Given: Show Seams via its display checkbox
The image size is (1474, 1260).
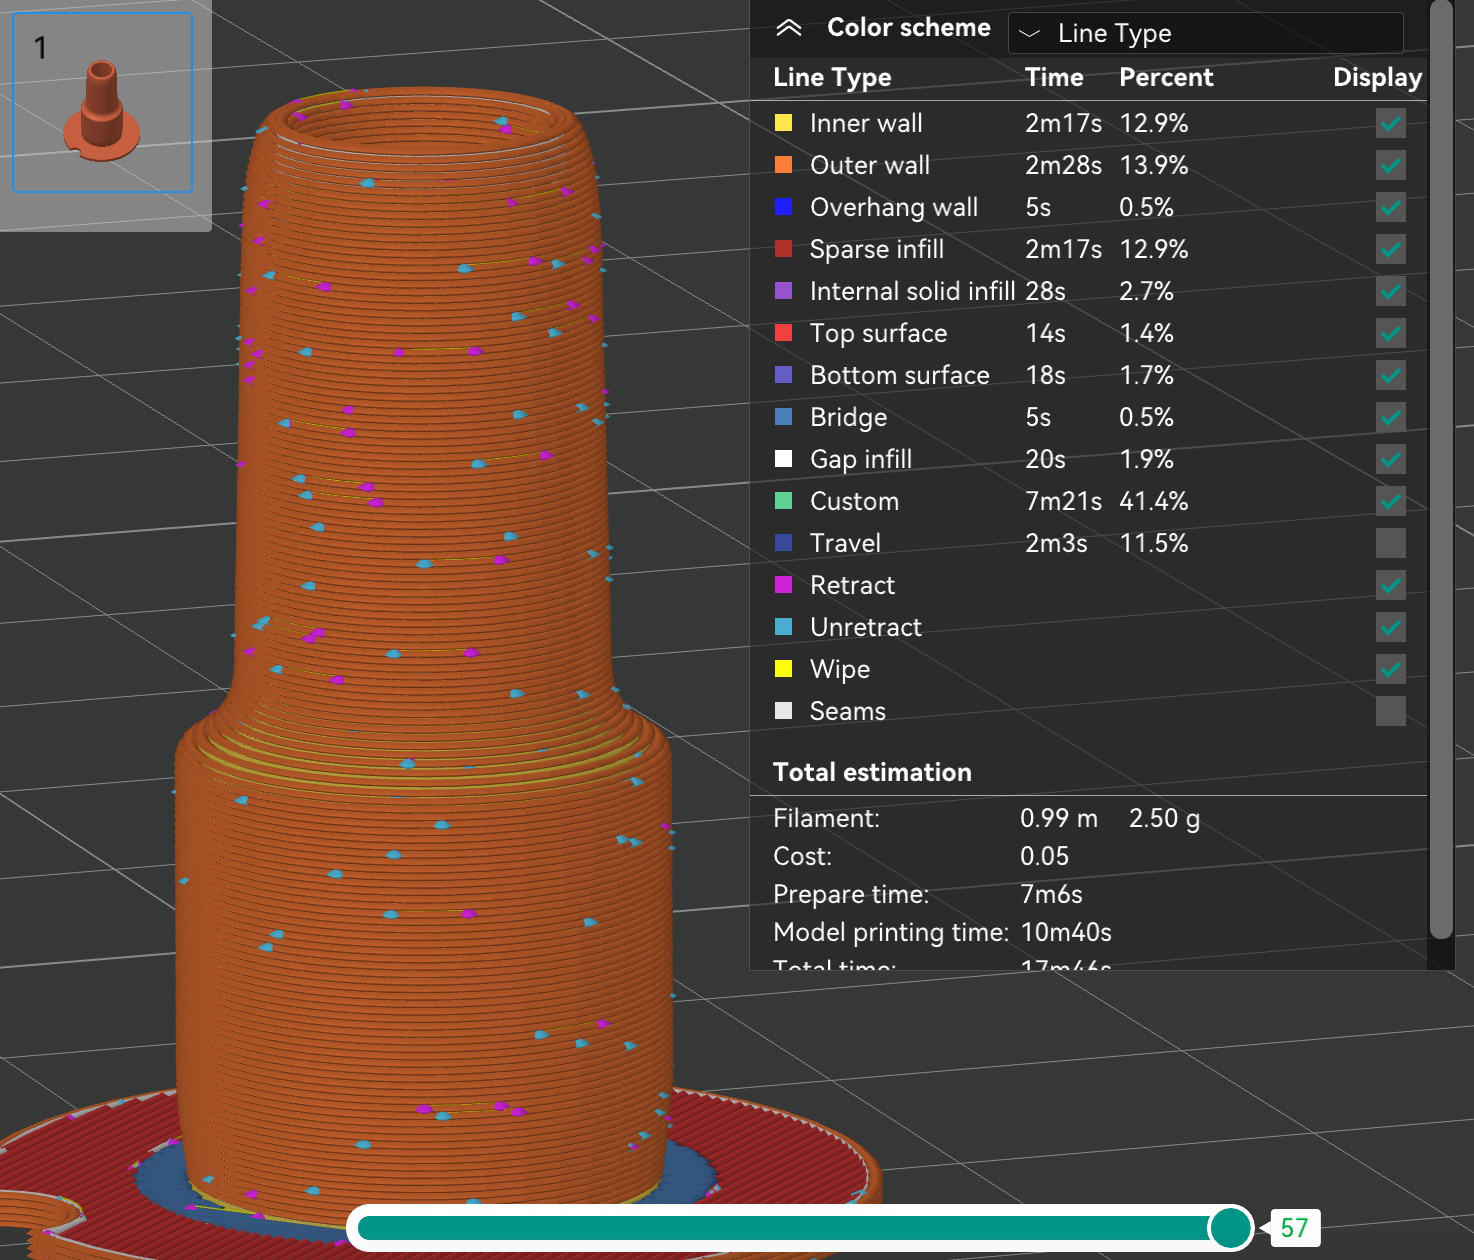Looking at the screenshot, I should click(x=1391, y=711).
